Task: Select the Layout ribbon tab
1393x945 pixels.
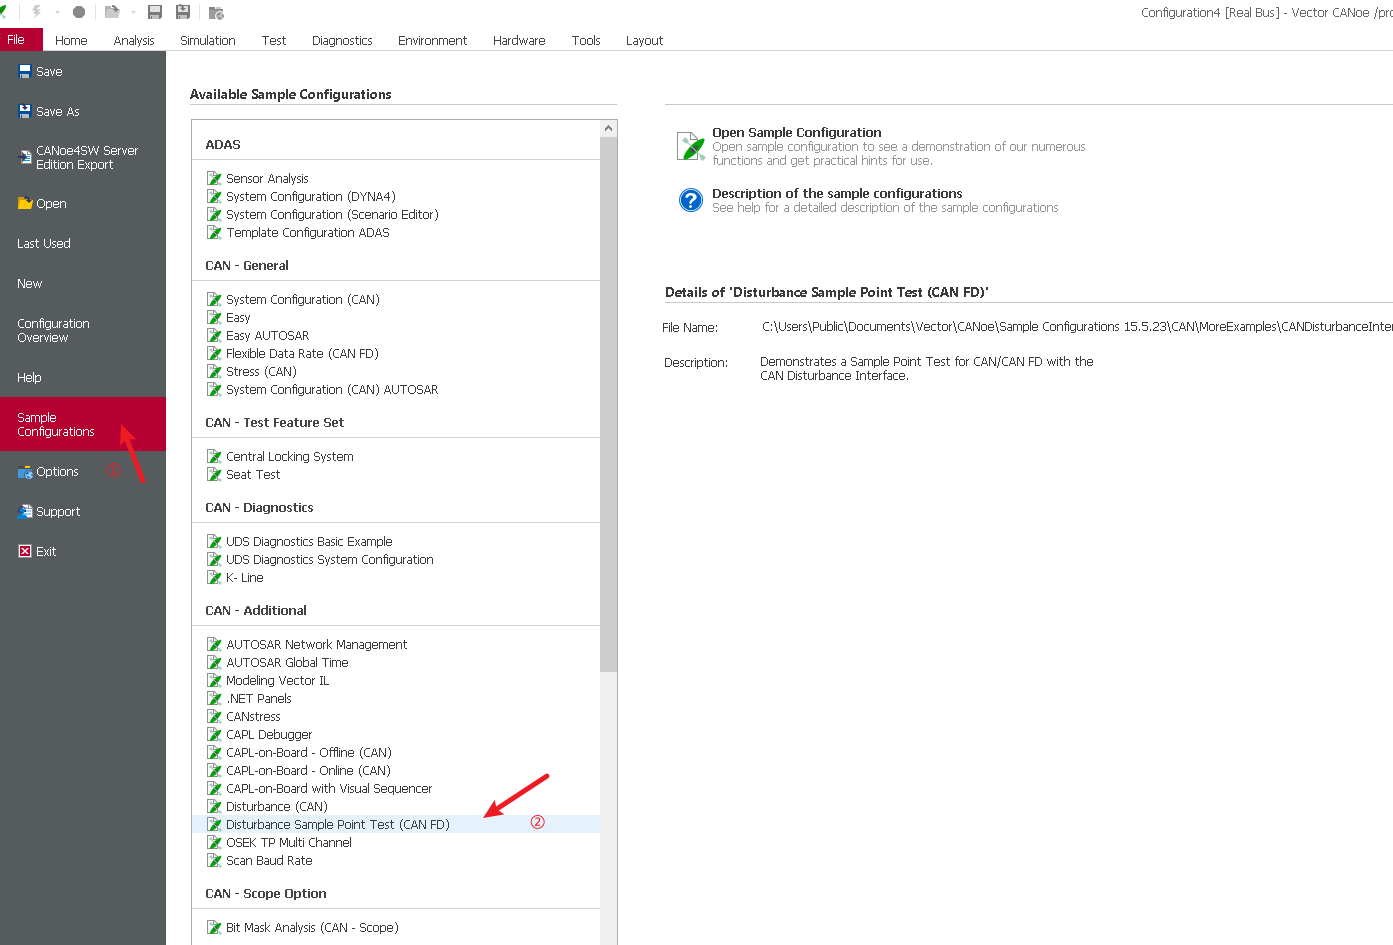Action: click(644, 41)
